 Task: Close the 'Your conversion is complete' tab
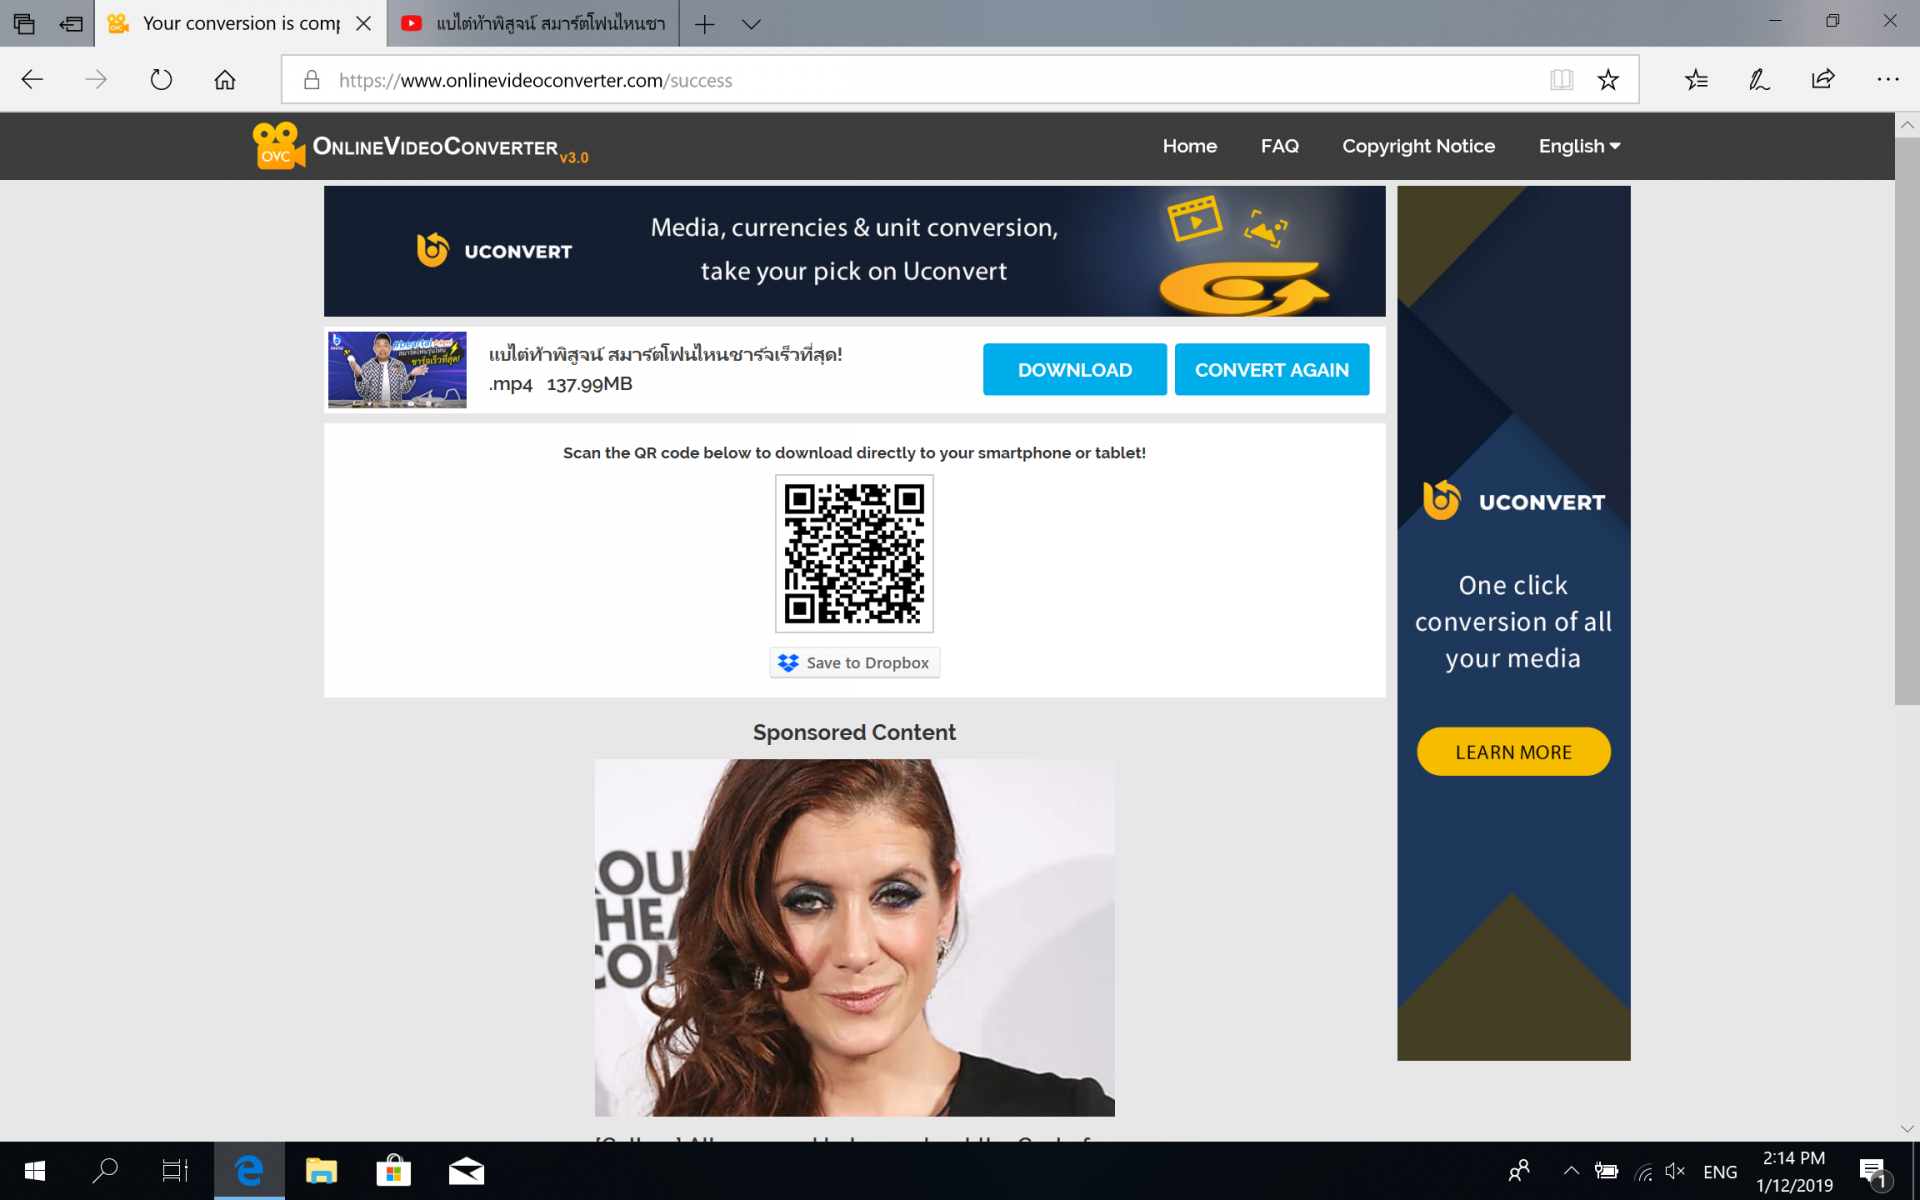coord(364,23)
